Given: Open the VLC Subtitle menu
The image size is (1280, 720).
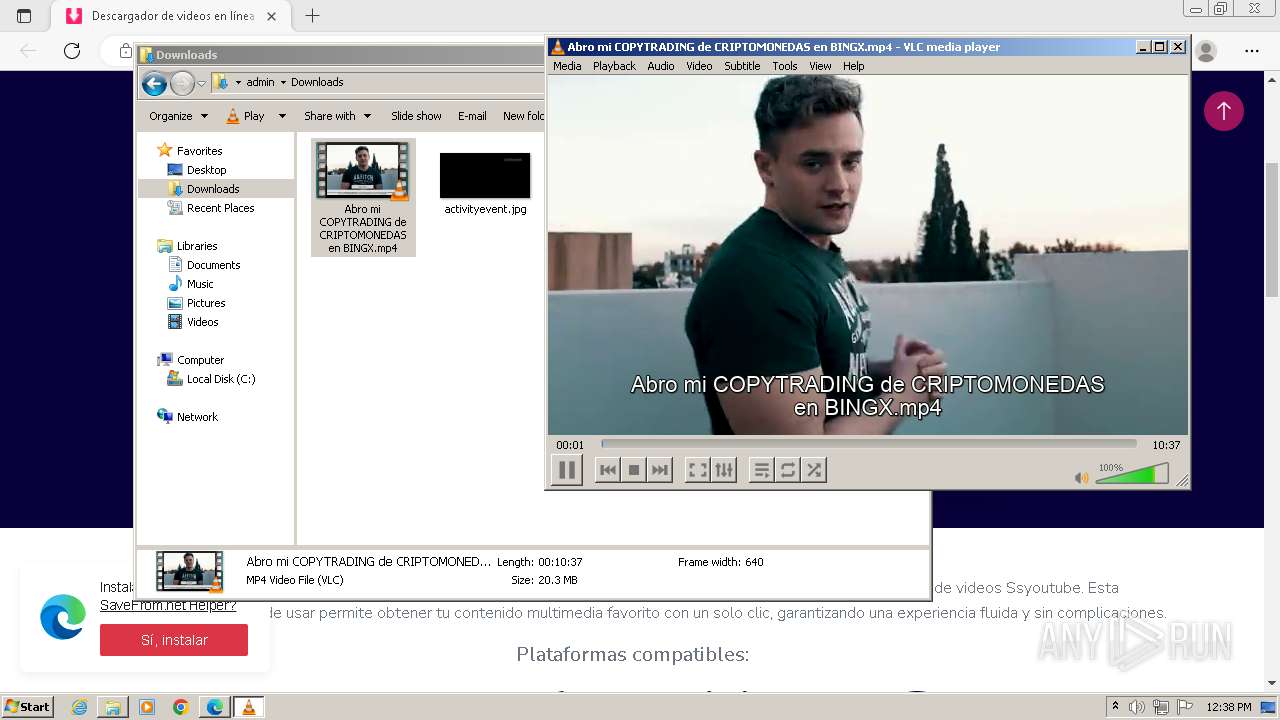Looking at the screenshot, I should pyautogui.click(x=742, y=66).
